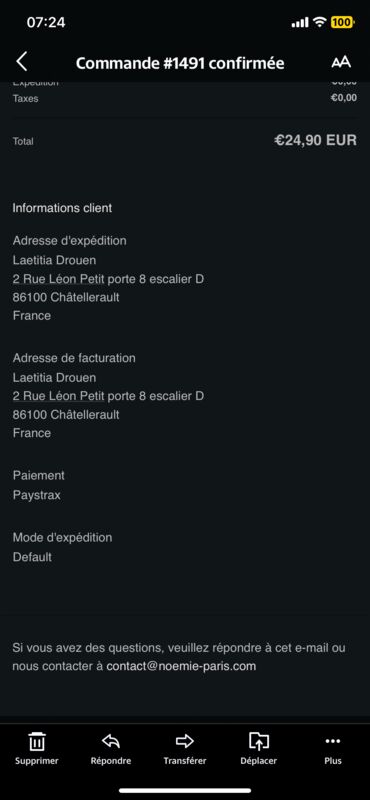The width and height of the screenshot is (370, 800).
Task: Tap the back arrow icon
Action: [x=21, y=62]
